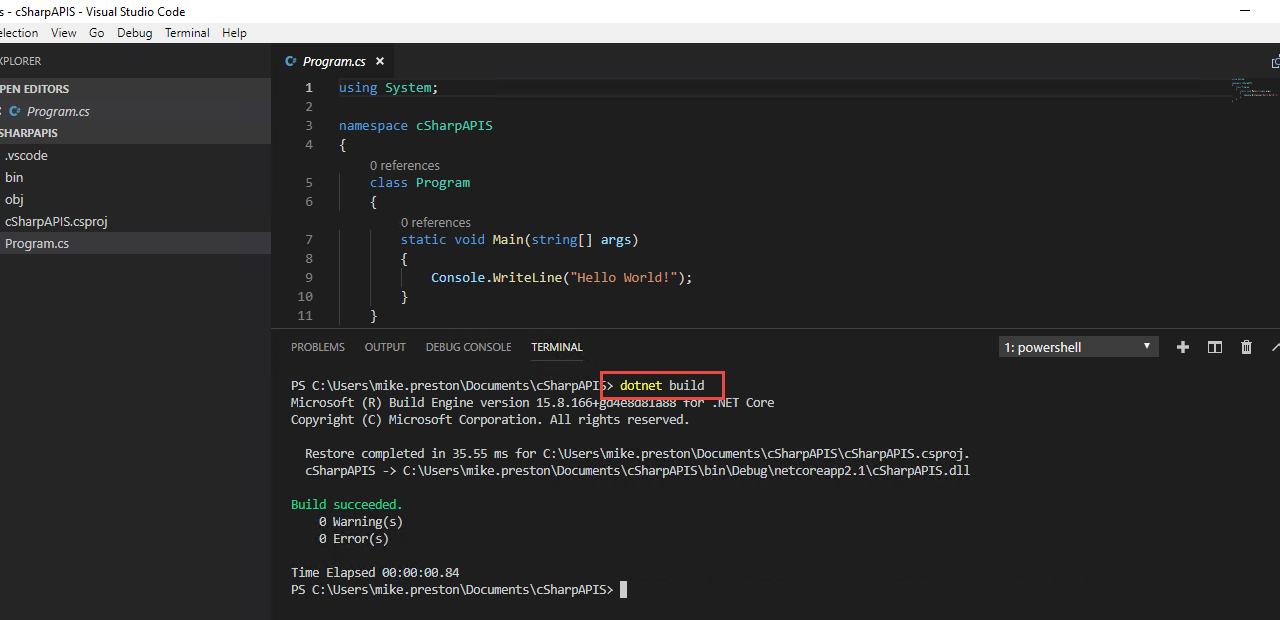Click the "namespace cSharpAPIS" code line
Screen dimensions: 1280x620
pyautogui.click(x=416, y=126)
